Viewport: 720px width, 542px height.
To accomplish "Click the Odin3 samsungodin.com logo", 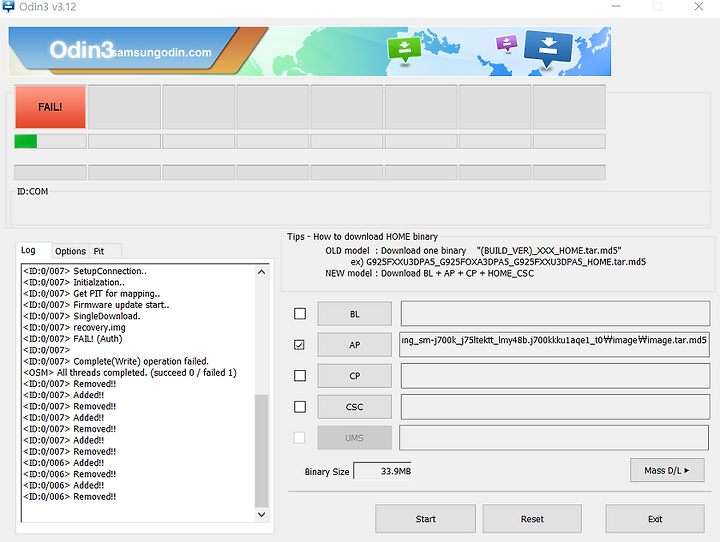I will 130,50.
